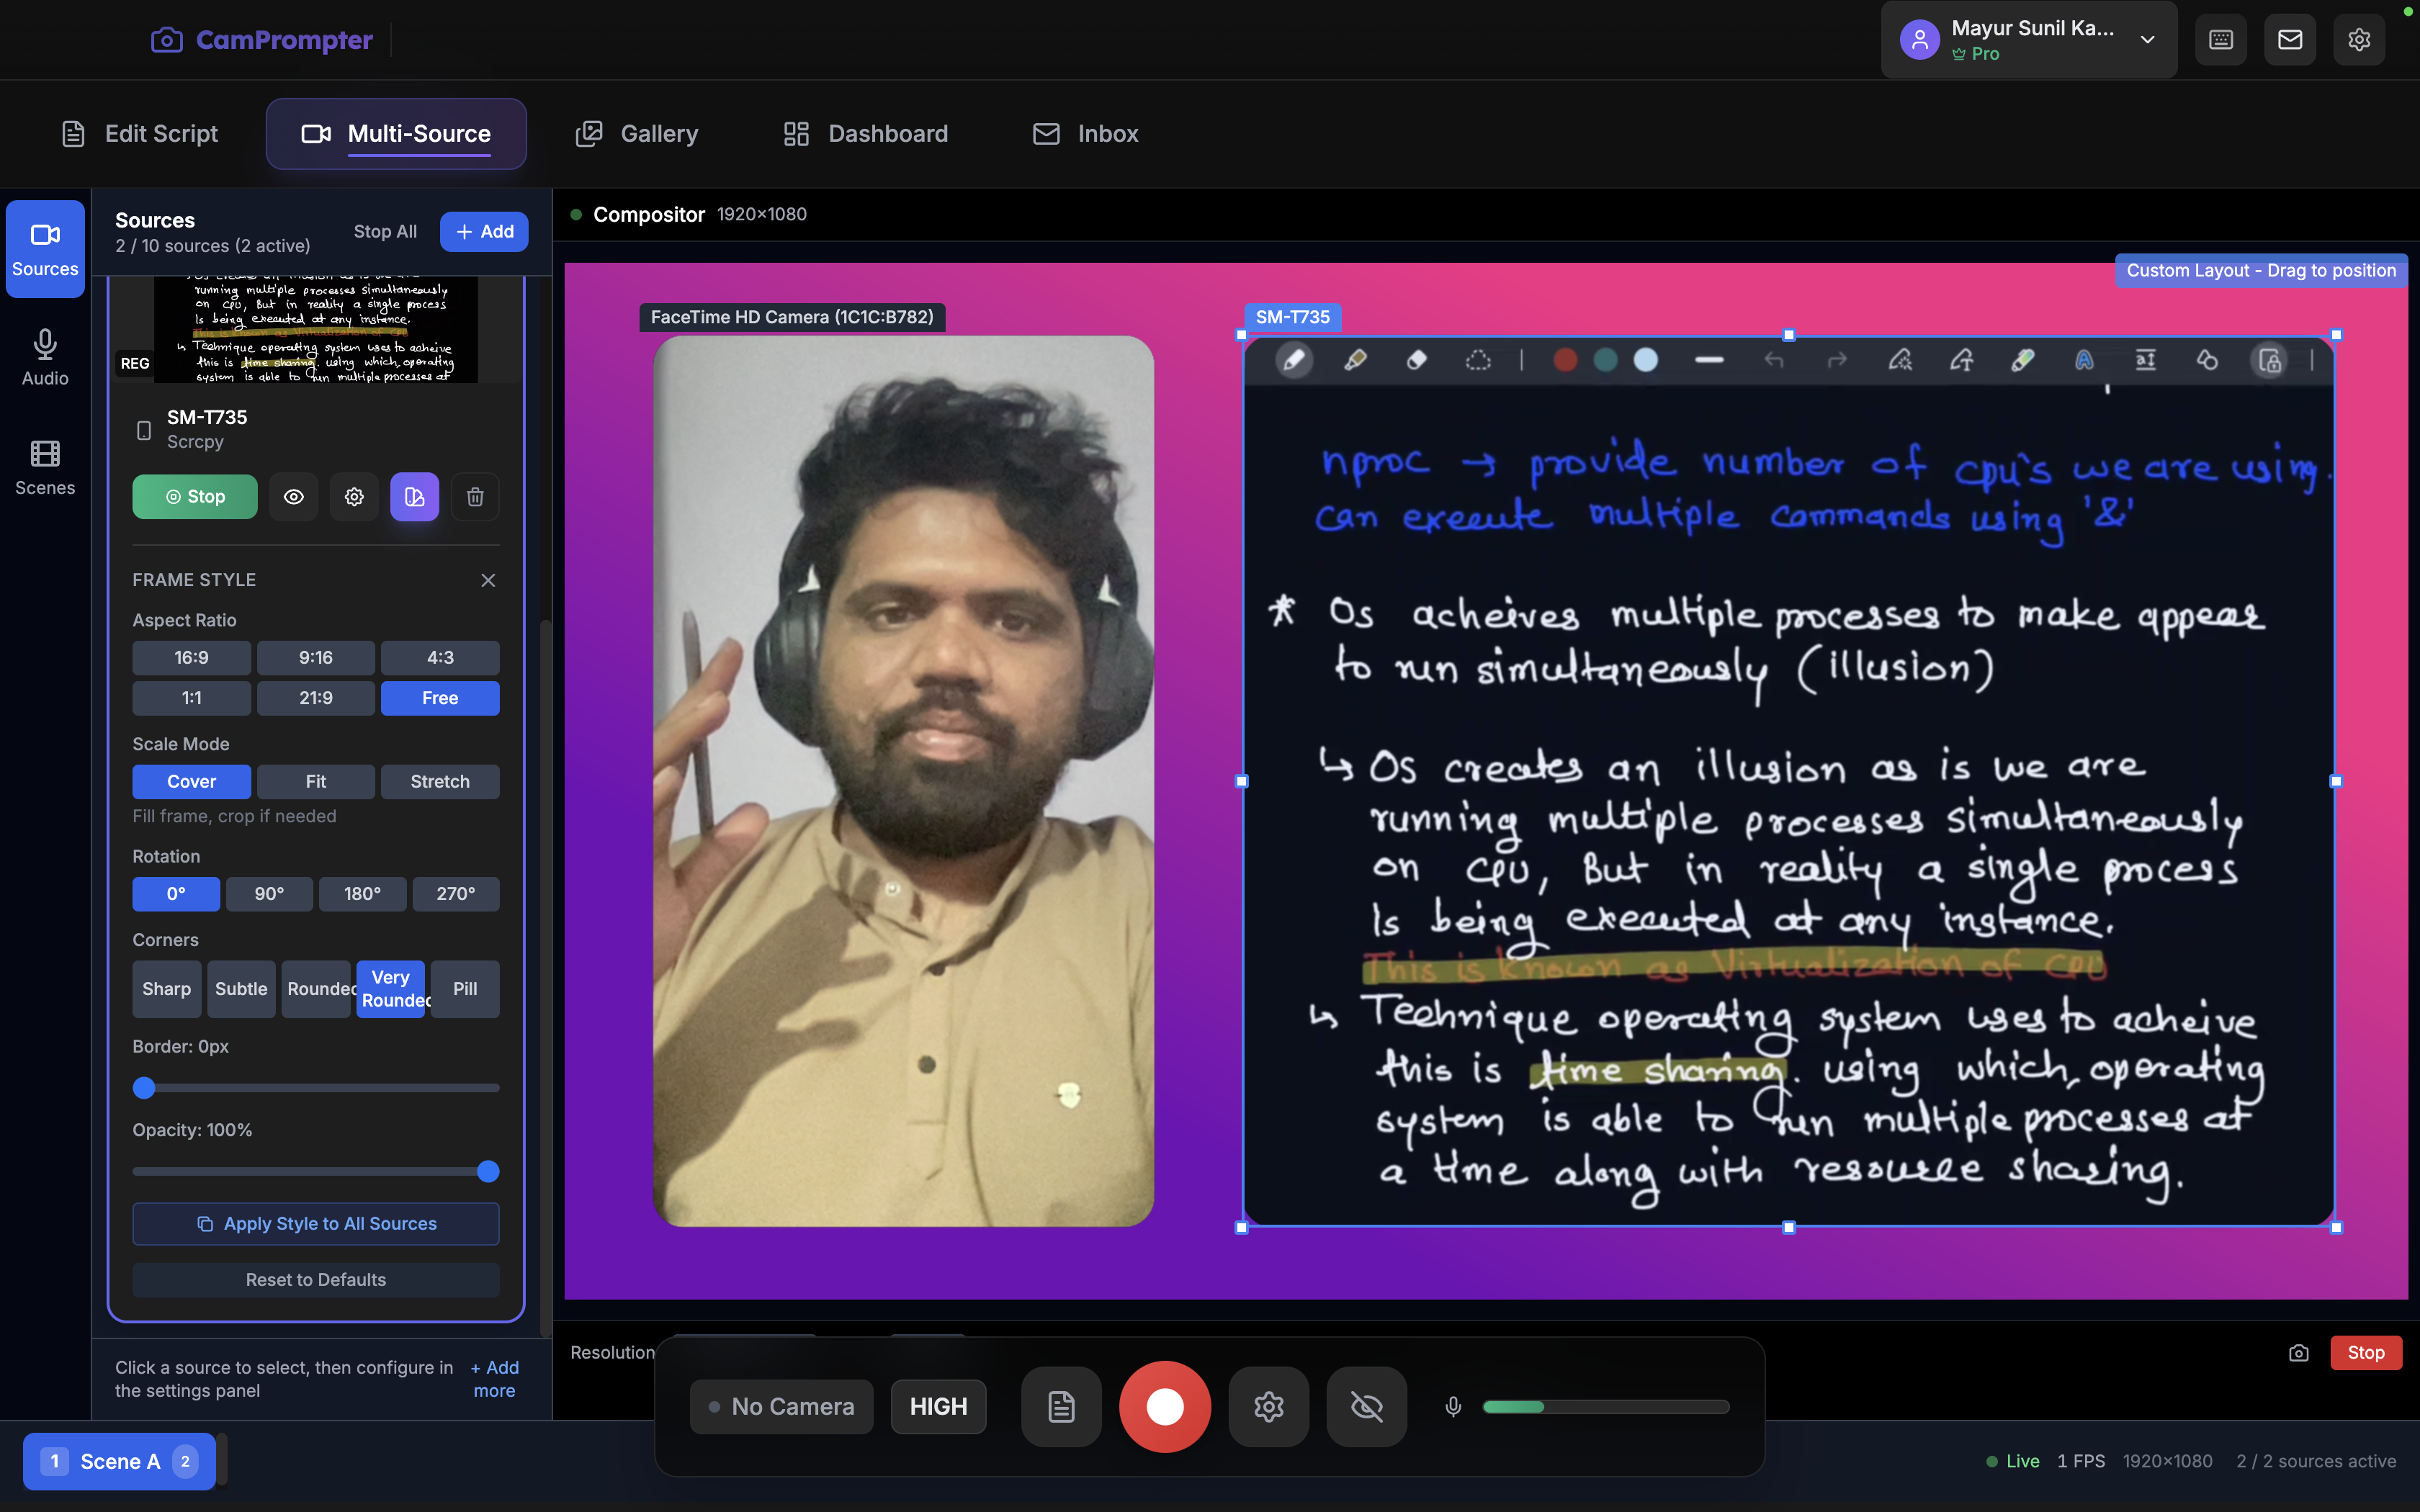Select the eraser tool on the whiteboard
Viewport: 2420px width, 1512px height.
1417,360
